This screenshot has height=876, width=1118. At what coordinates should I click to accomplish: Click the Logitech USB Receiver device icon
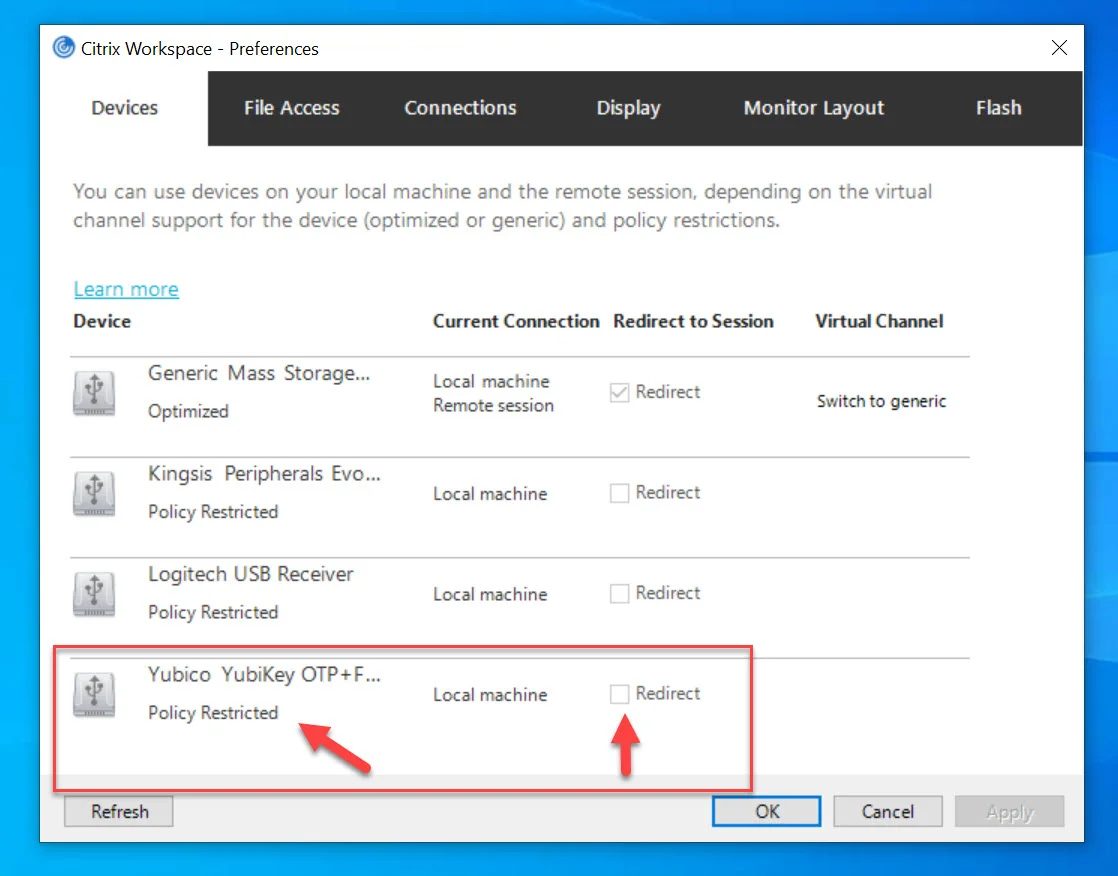coord(94,594)
